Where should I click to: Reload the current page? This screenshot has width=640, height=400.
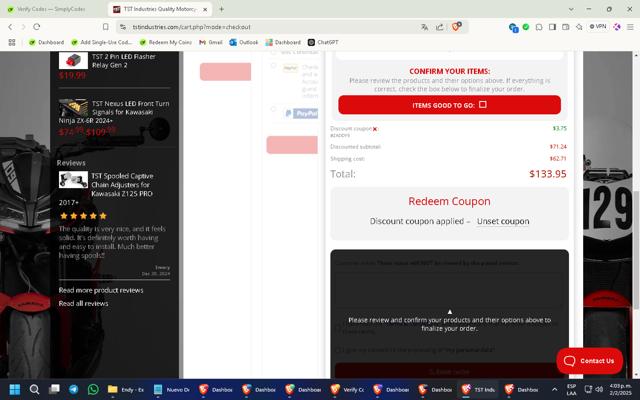[37, 27]
